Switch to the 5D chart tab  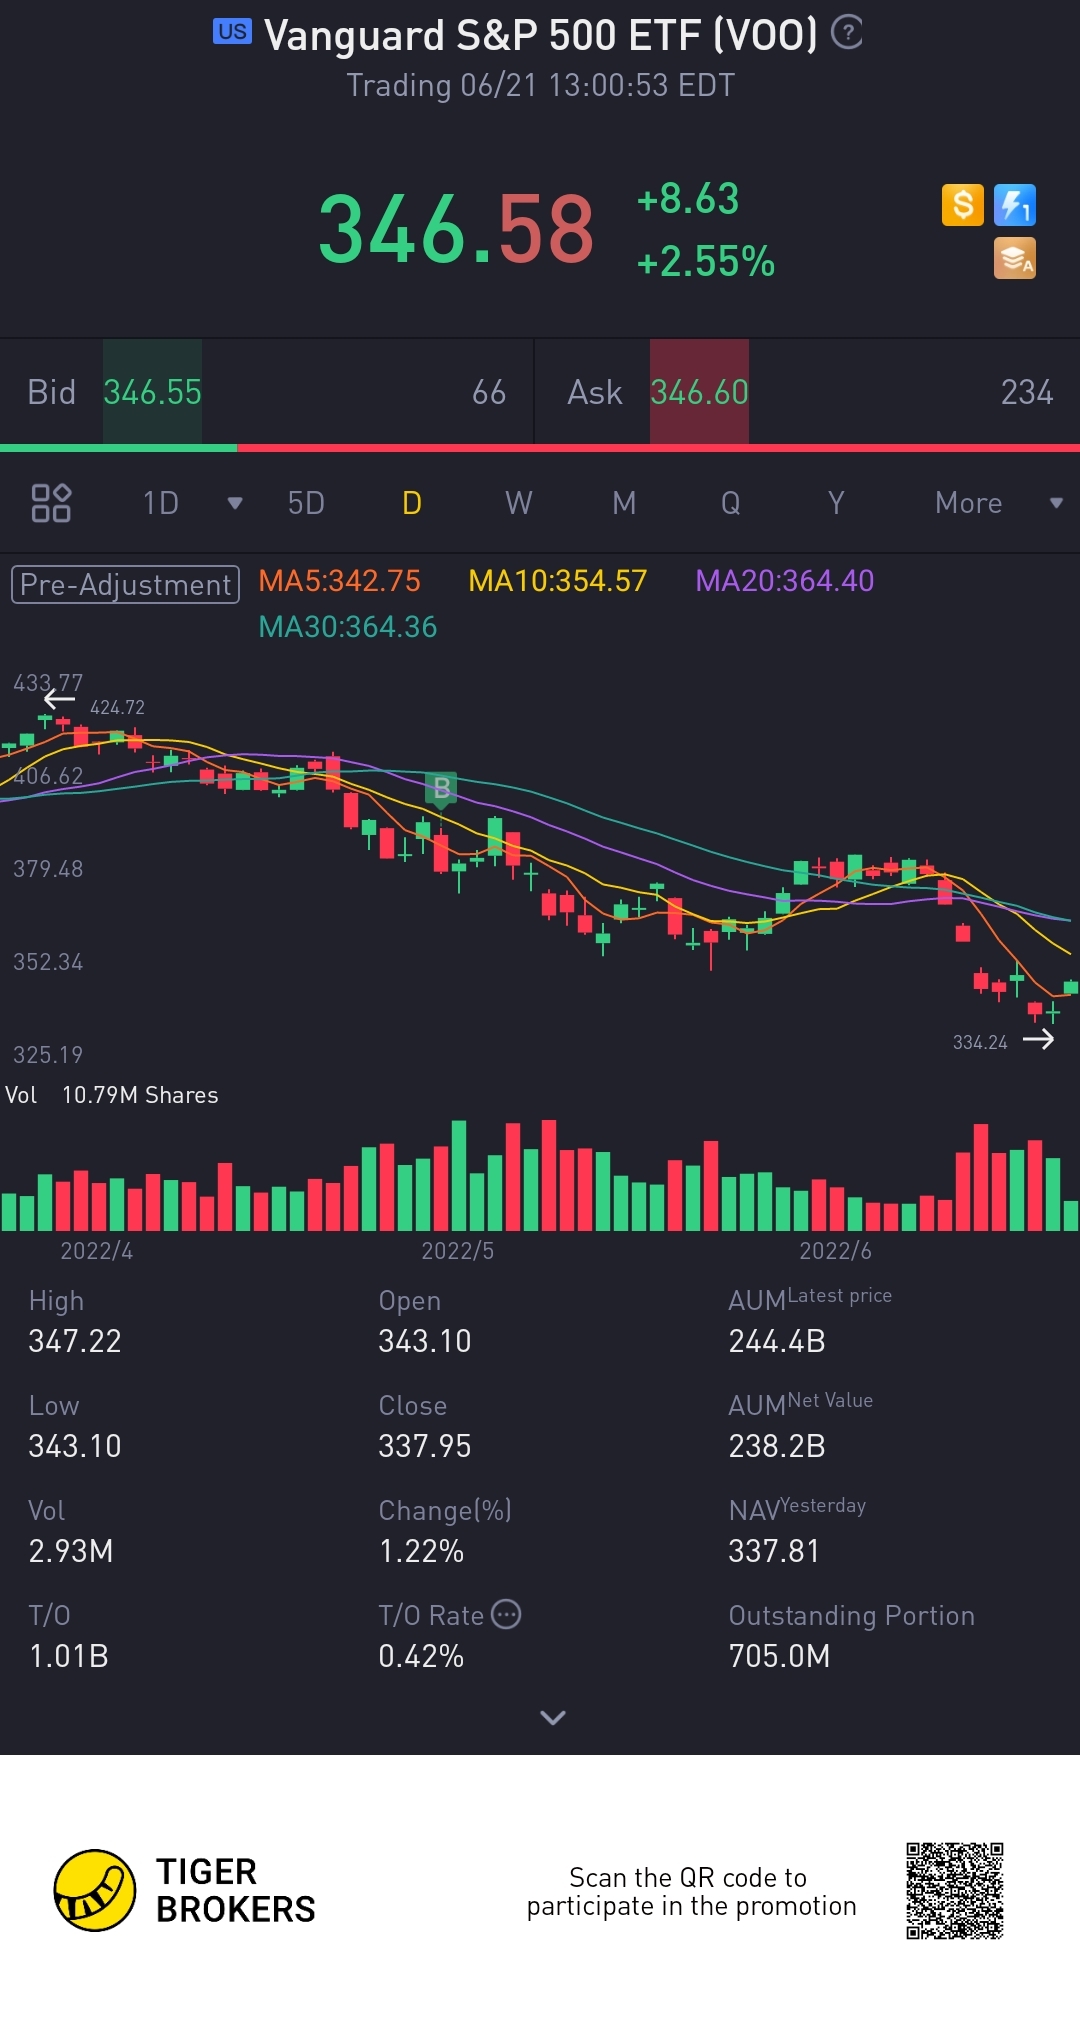click(x=306, y=503)
